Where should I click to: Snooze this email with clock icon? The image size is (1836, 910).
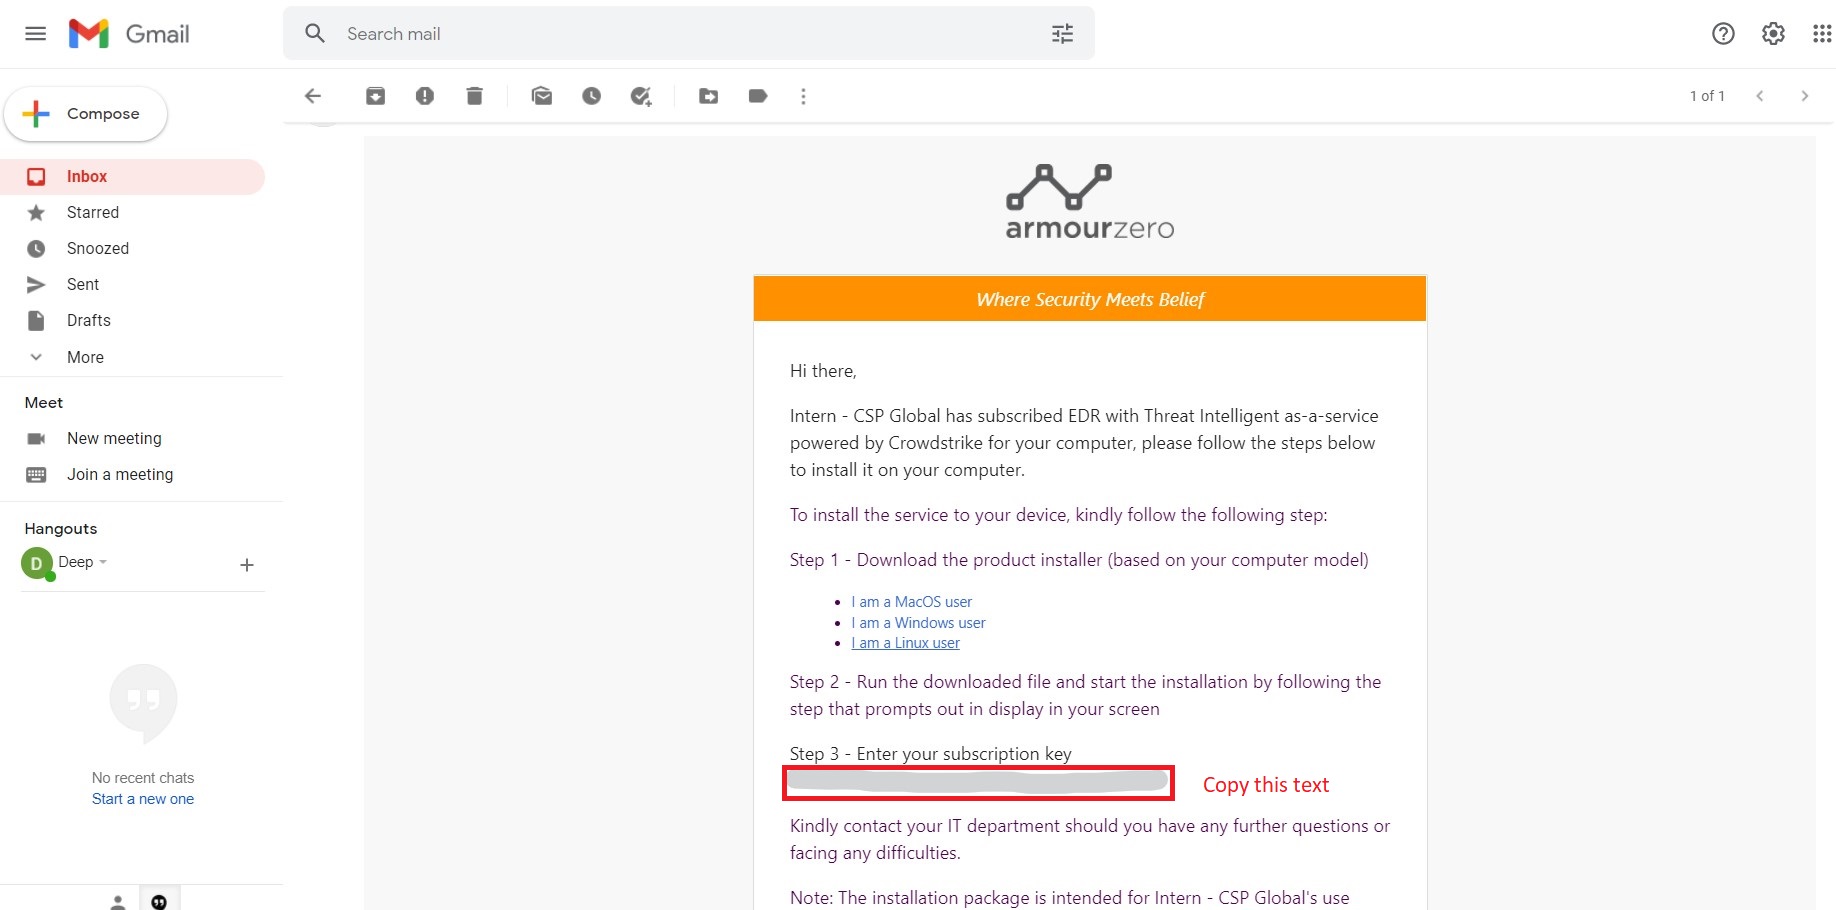[x=592, y=96]
